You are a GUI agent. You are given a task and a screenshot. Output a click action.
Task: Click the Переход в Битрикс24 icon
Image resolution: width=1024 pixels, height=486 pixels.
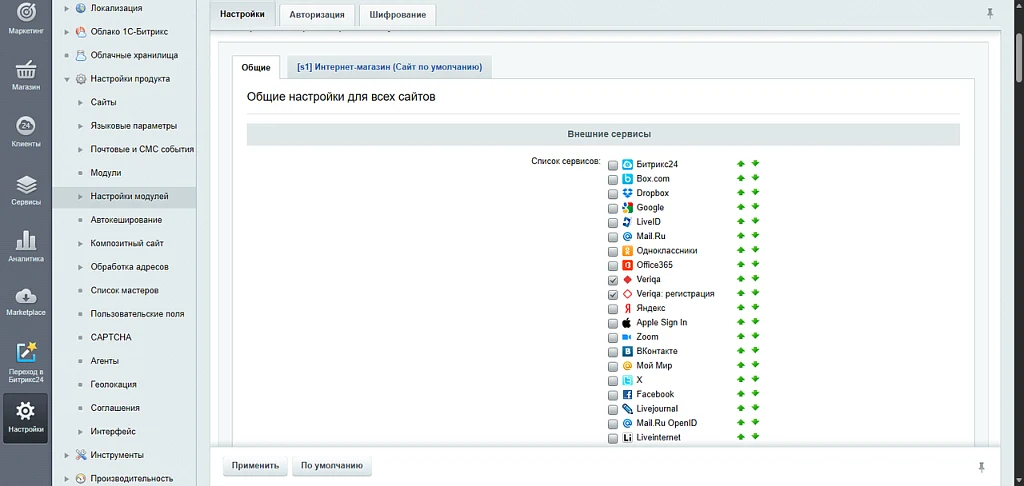[26, 353]
